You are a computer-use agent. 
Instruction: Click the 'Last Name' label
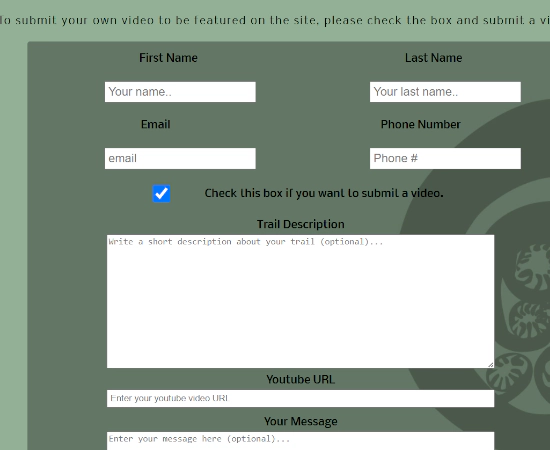click(x=434, y=58)
